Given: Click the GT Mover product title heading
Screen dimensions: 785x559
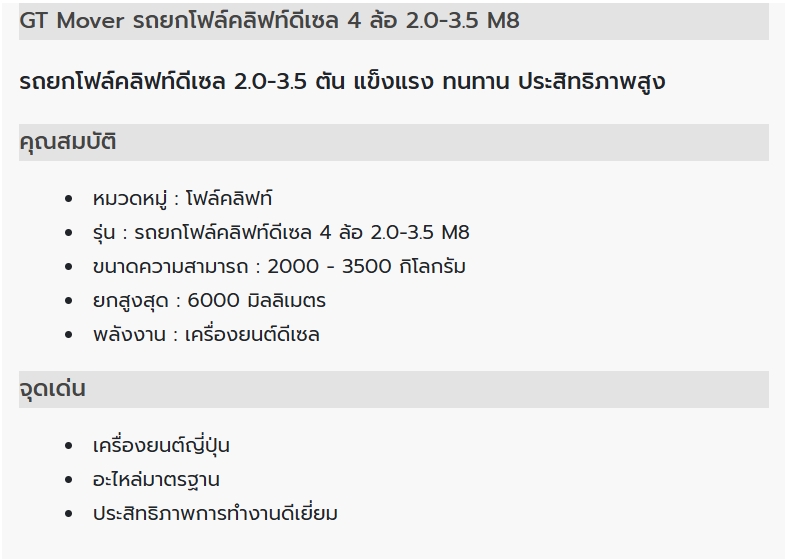Looking at the screenshot, I should tap(269, 21).
